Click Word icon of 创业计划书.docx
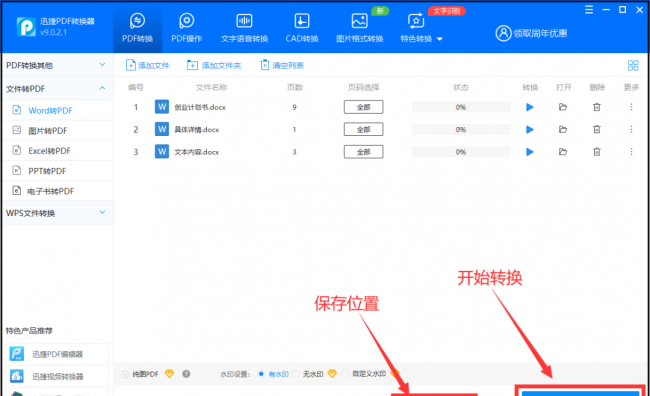 click(x=162, y=107)
